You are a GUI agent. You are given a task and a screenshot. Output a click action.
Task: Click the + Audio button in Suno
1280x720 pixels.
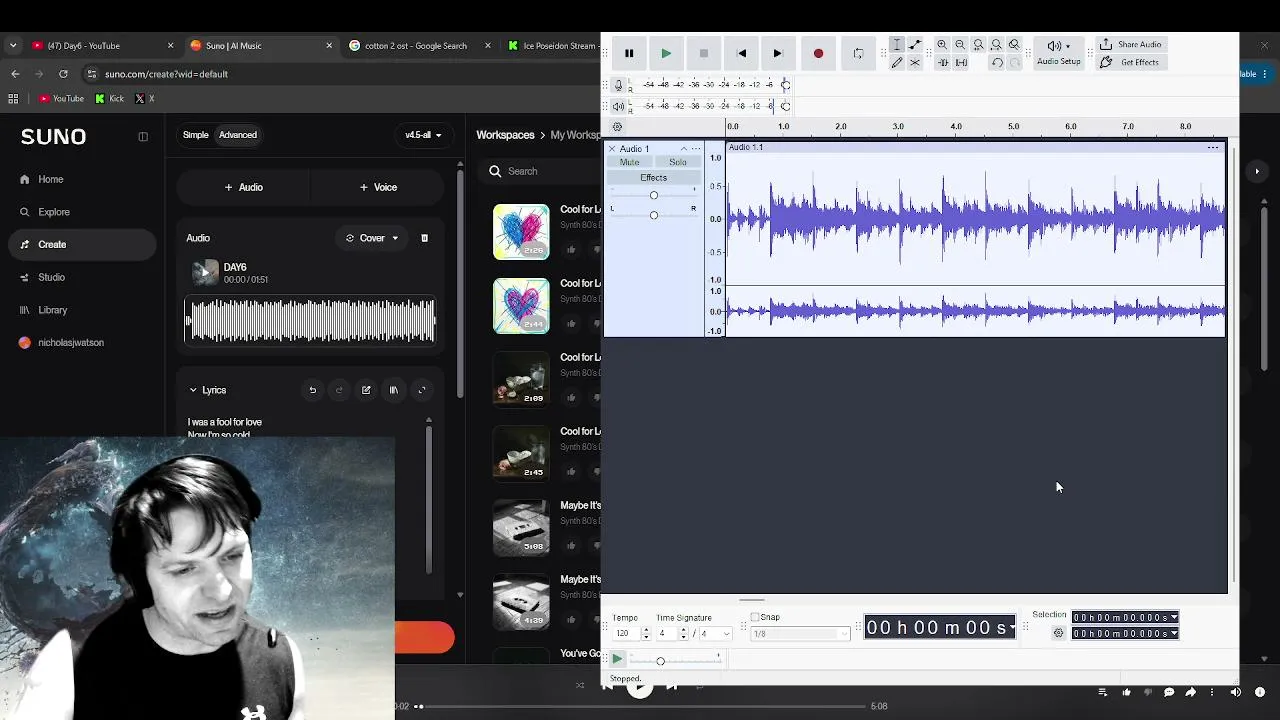pos(244,187)
